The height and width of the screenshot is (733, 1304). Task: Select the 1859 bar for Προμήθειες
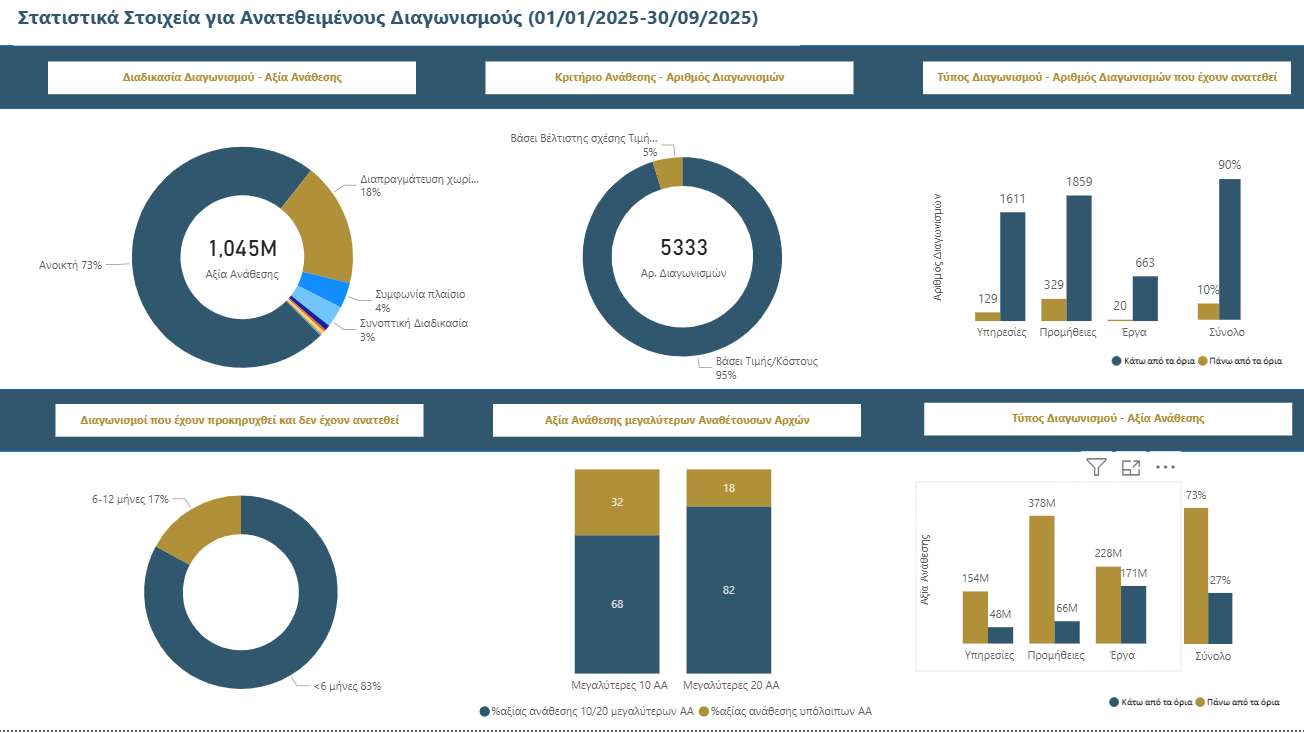1078,257
